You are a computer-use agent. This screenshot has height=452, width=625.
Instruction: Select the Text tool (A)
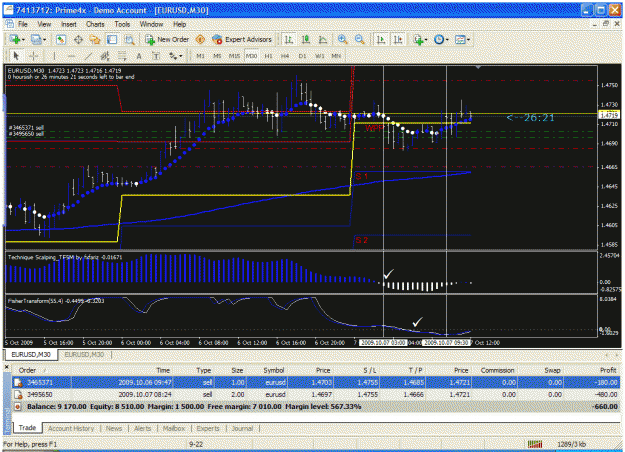point(139,56)
